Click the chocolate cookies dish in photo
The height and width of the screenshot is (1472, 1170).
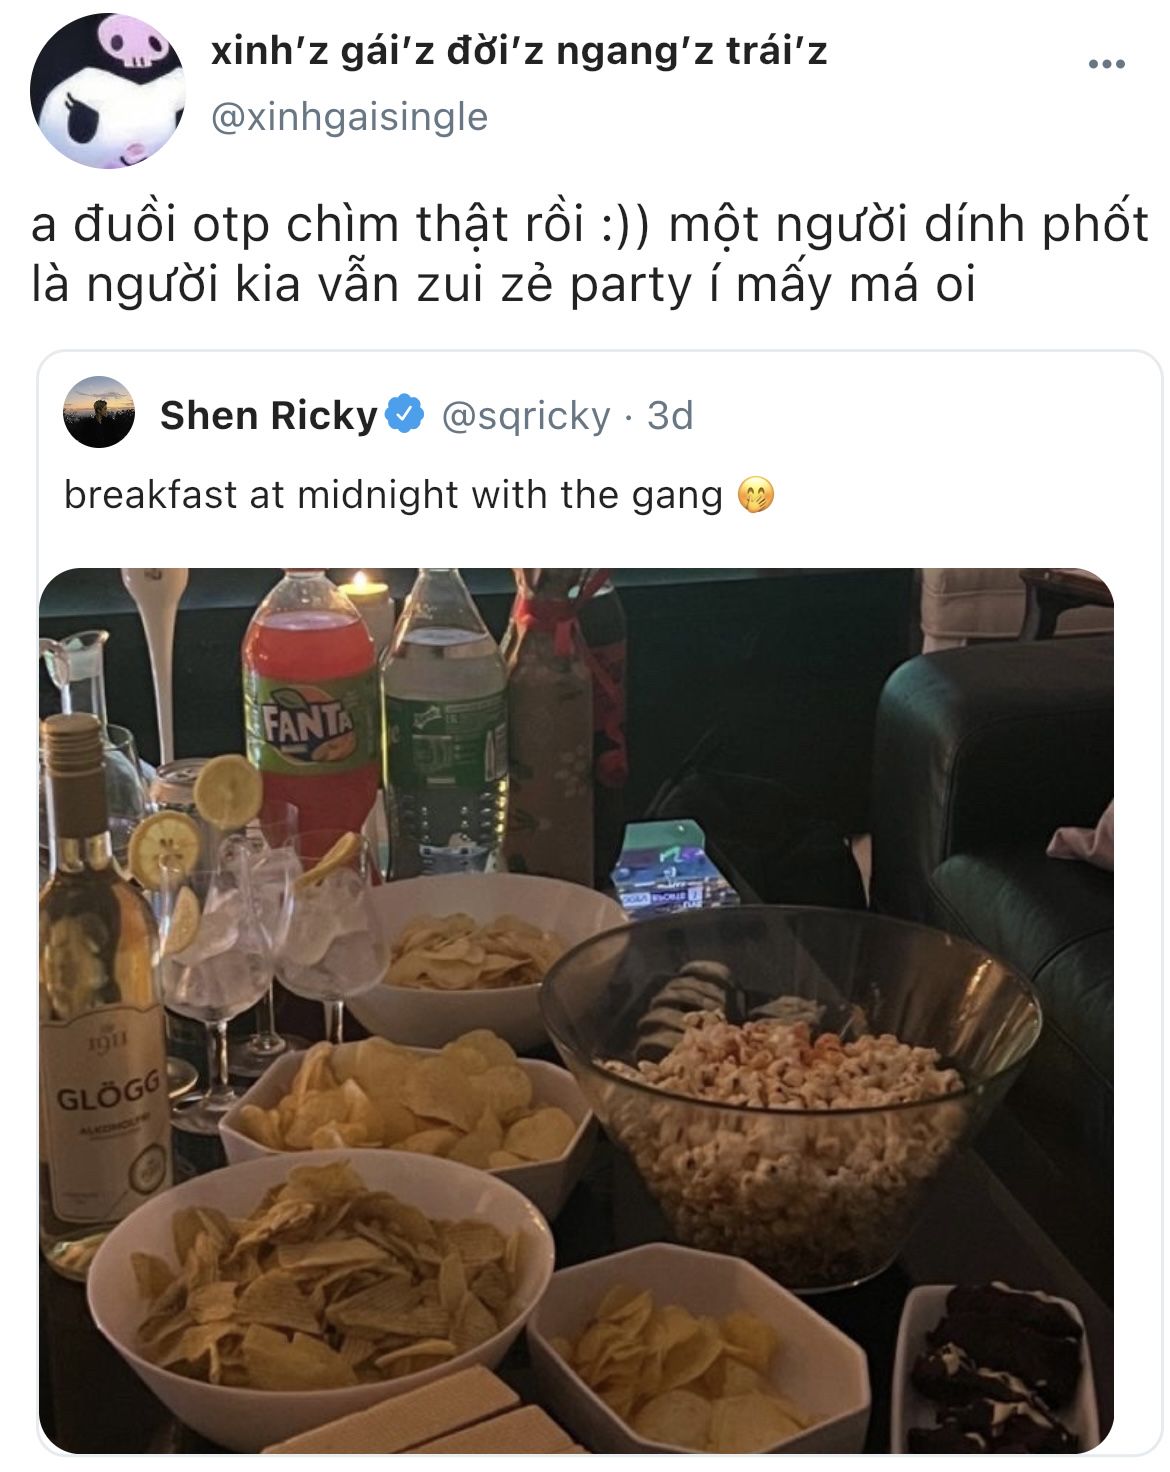tap(1000, 1370)
